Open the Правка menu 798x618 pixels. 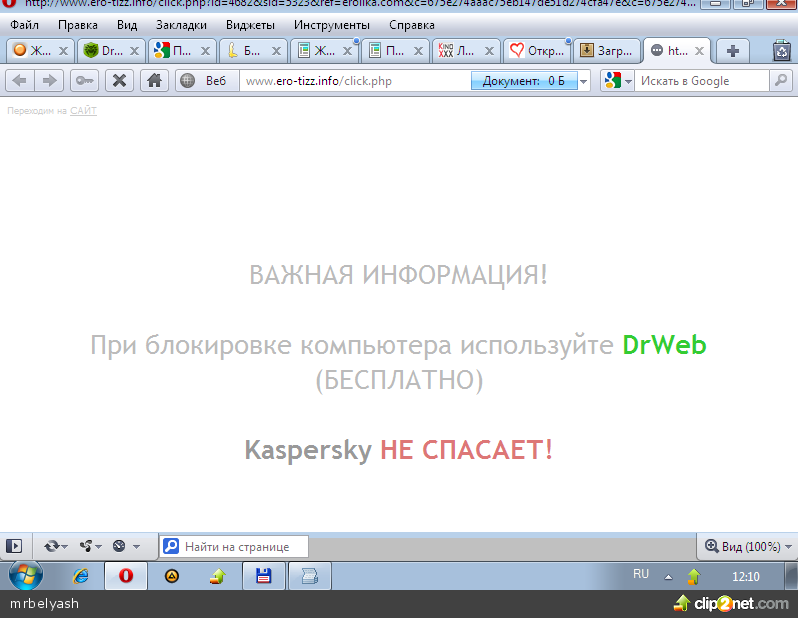tap(77, 25)
